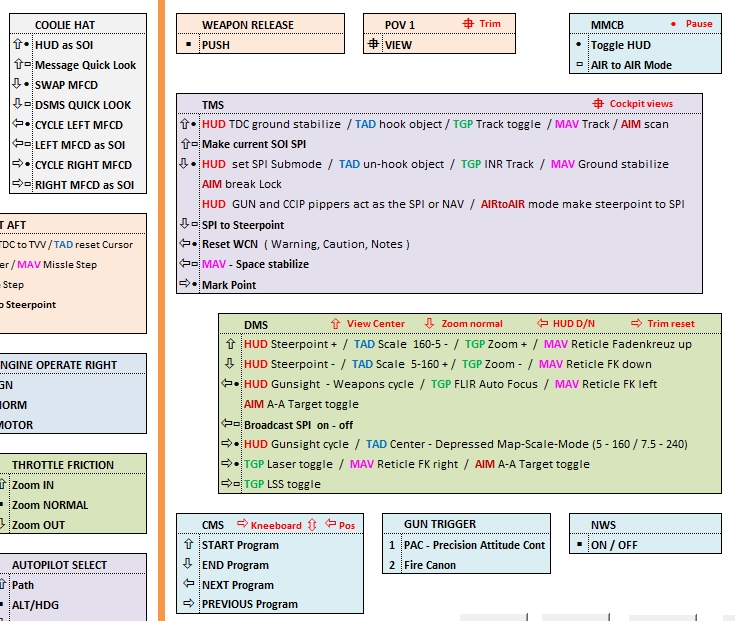Click the red Trim hat icon in POV 1

pos(468,23)
